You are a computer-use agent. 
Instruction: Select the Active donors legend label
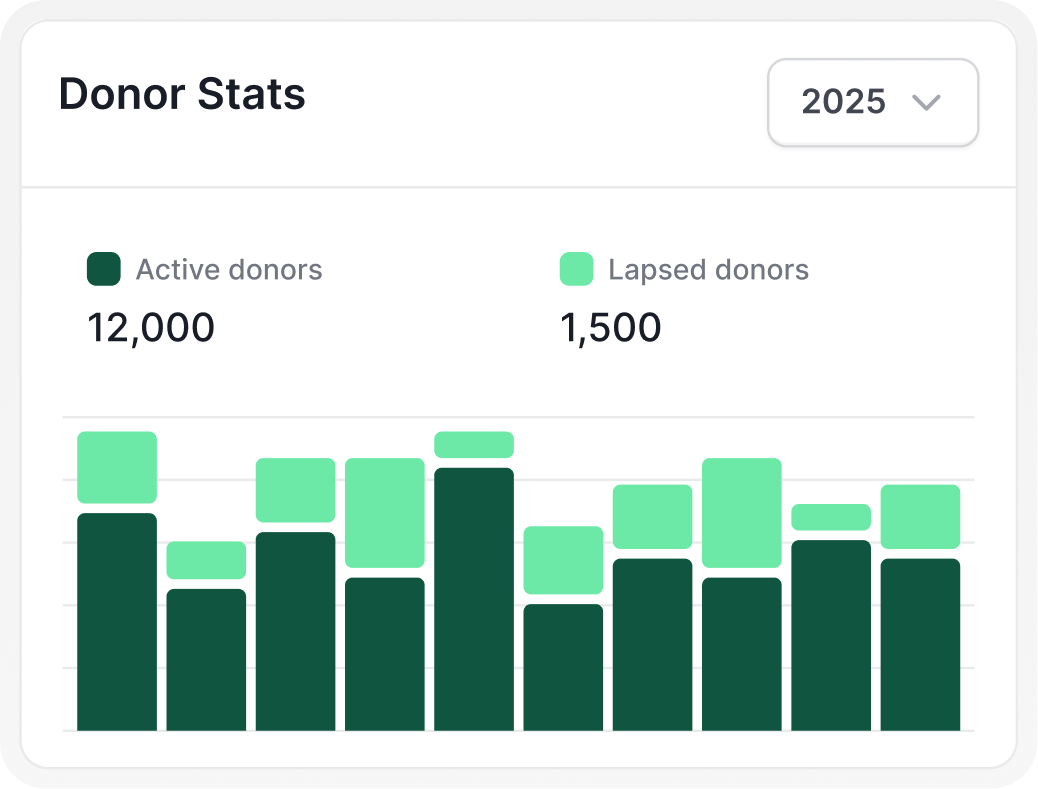pyautogui.click(x=229, y=269)
